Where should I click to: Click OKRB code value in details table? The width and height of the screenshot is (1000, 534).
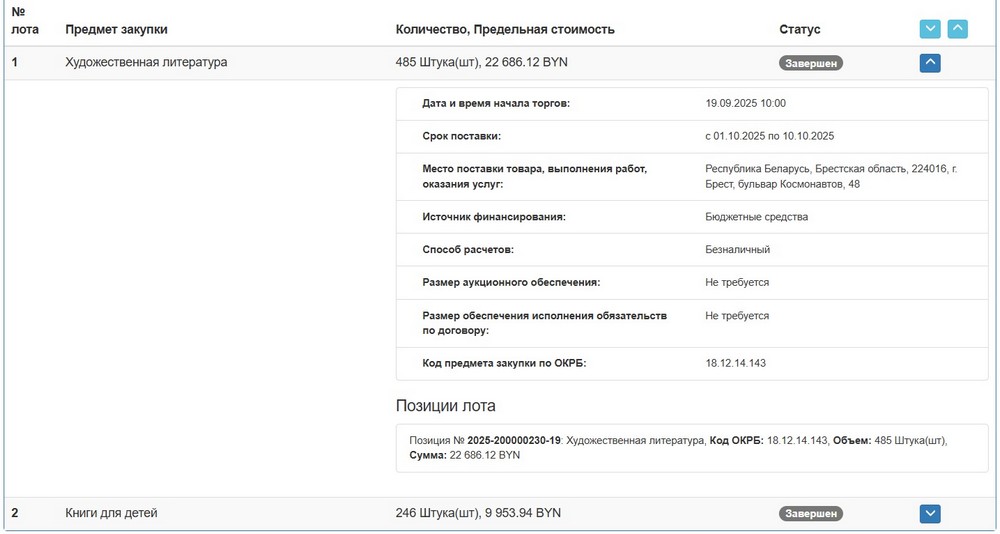(x=735, y=363)
